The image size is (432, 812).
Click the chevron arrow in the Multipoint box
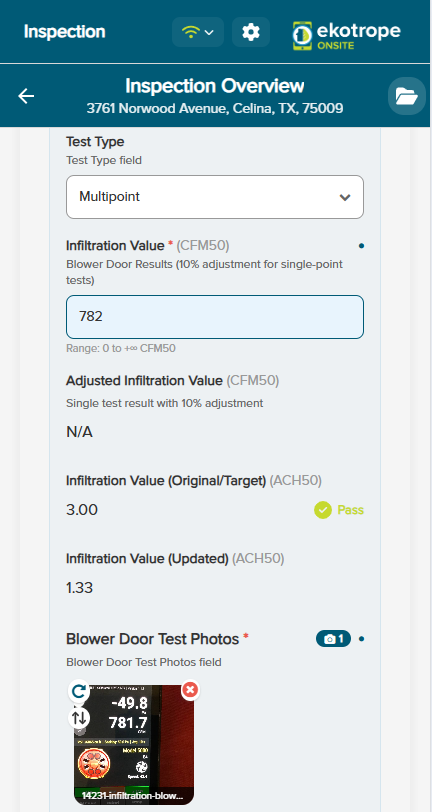coord(345,197)
